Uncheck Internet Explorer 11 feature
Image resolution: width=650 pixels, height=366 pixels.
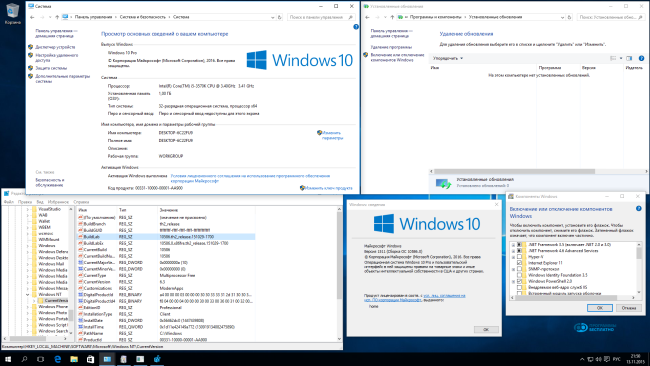(519, 263)
